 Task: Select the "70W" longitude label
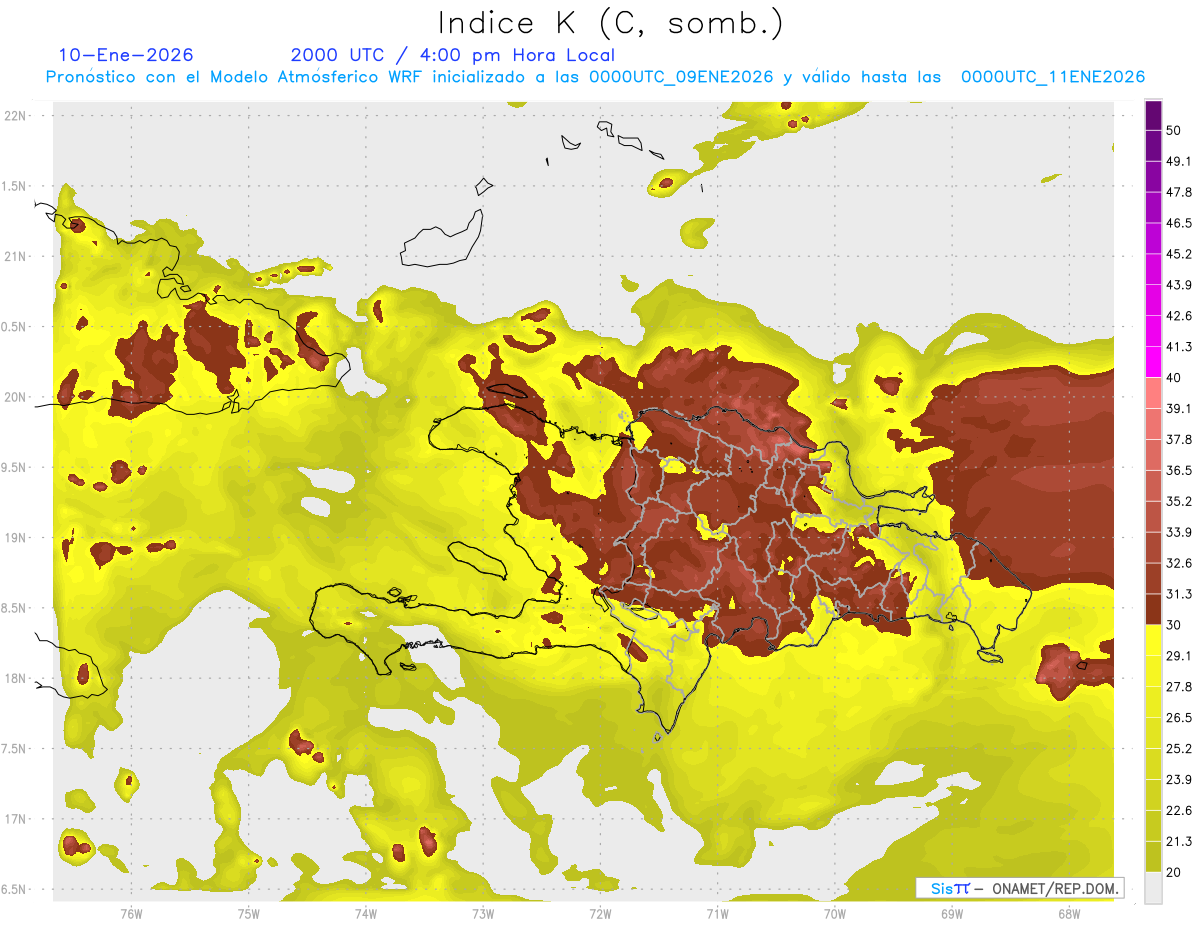(x=834, y=913)
